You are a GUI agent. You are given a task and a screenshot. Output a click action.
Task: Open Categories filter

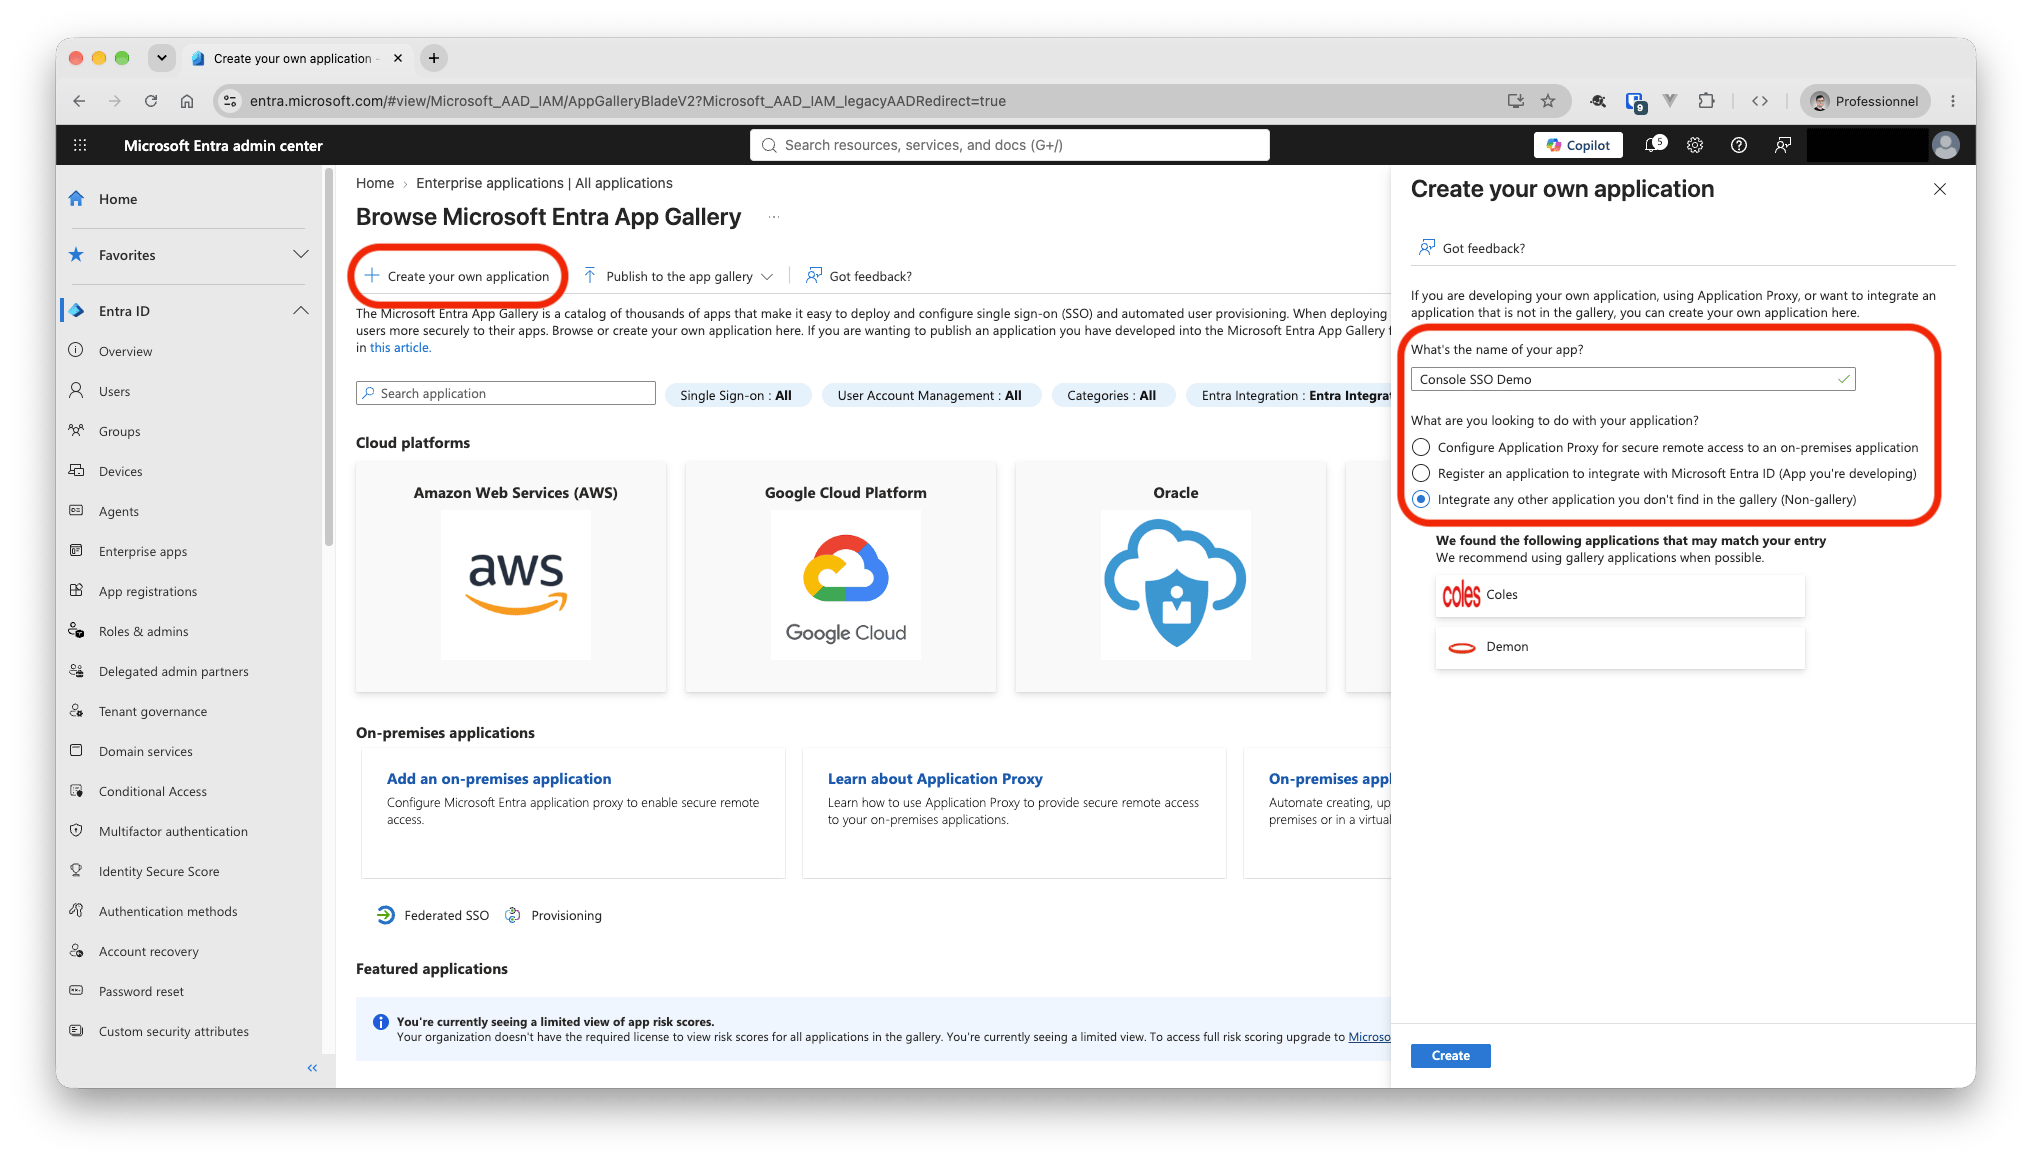(x=1111, y=395)
